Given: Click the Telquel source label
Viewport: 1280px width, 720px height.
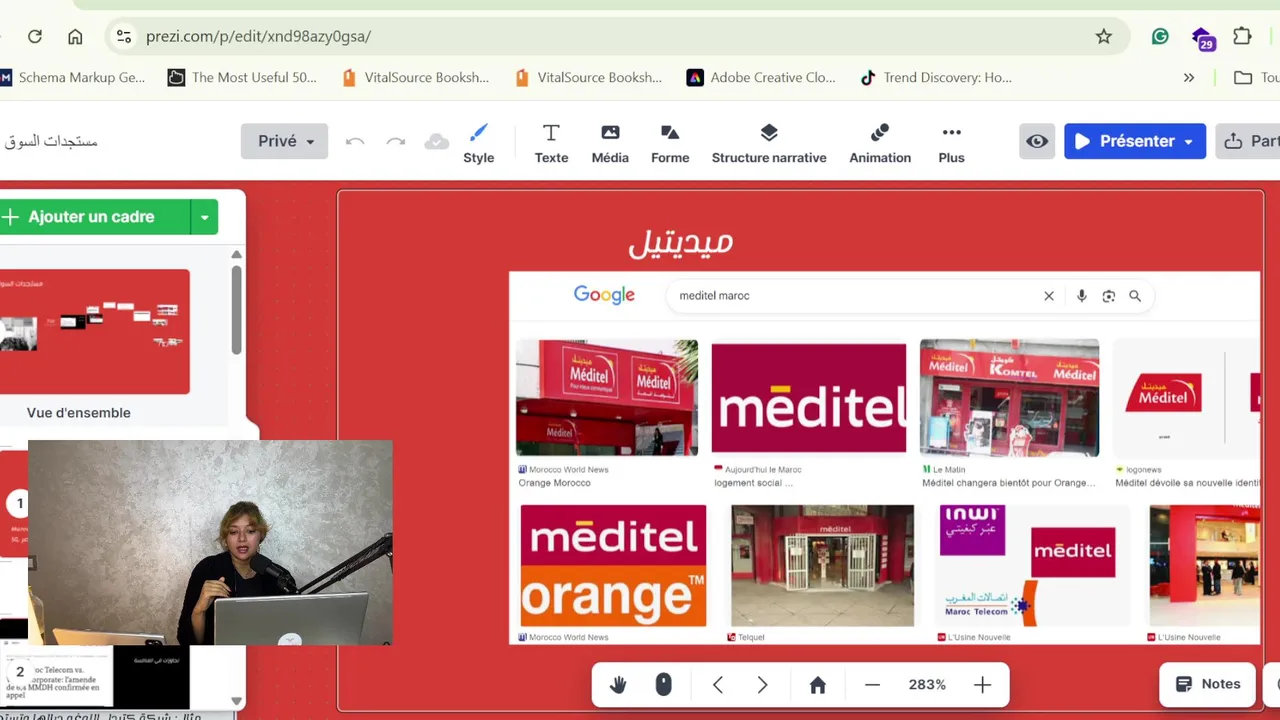Looking at the screenshot, I should point(751,637).
